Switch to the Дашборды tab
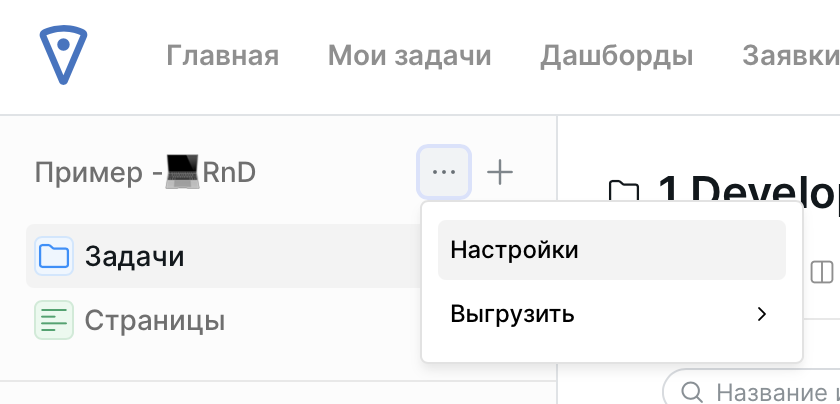This screenshot has height=404, width=840. (x=617, y=56)
